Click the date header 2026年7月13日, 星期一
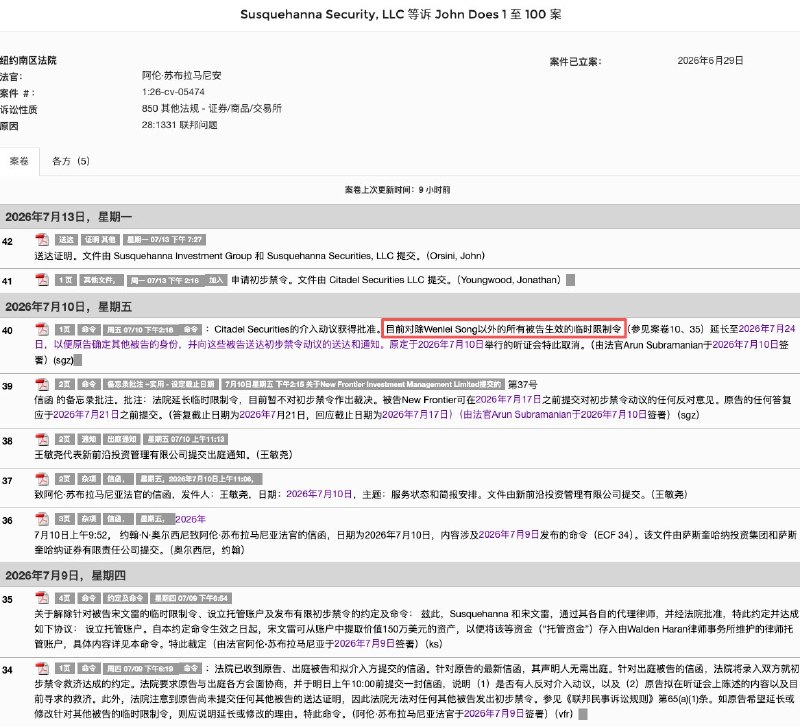The width and height of the screenshot is (800, 727). pos(68,217)
